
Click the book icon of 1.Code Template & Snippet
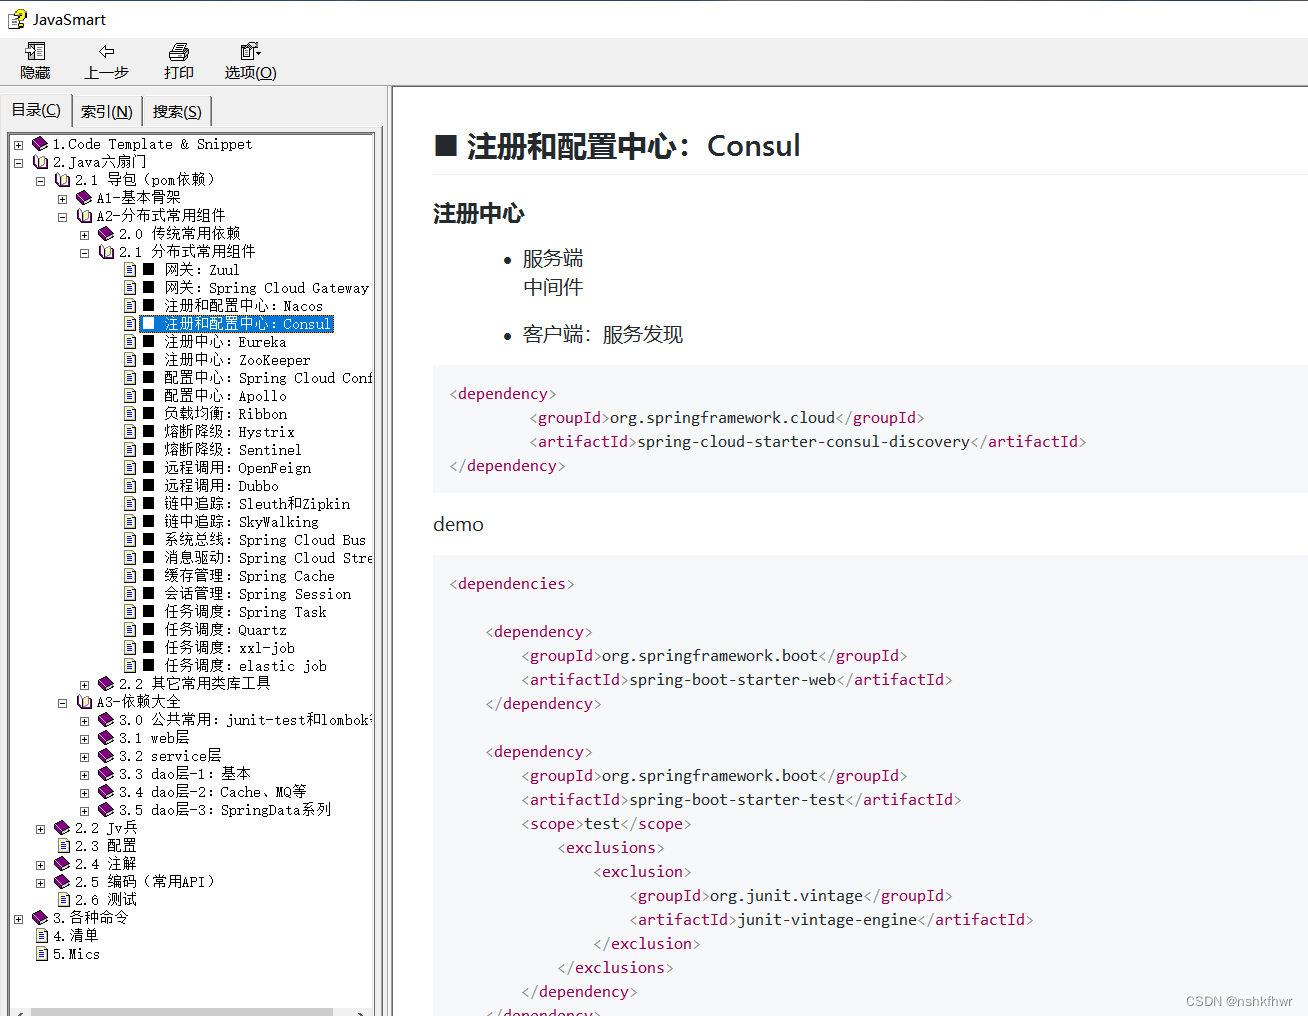tap(40, 144)
